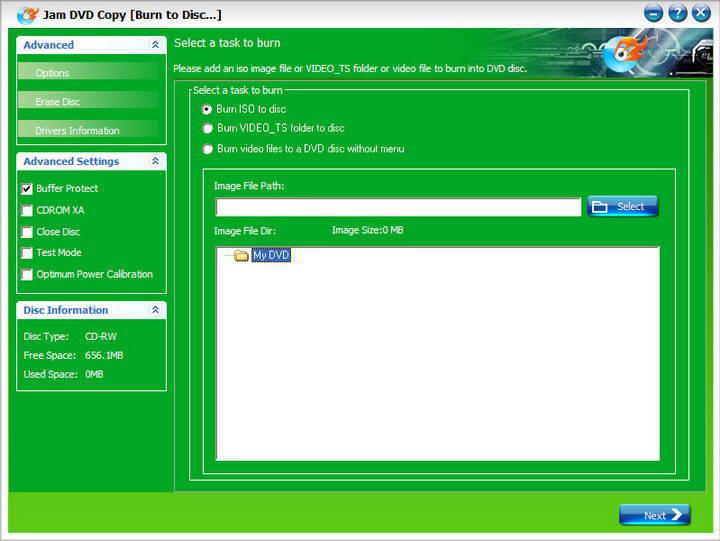Minimize the Jam DVD Copy window
Screen dimensions: 720x541
coord(653,13)
